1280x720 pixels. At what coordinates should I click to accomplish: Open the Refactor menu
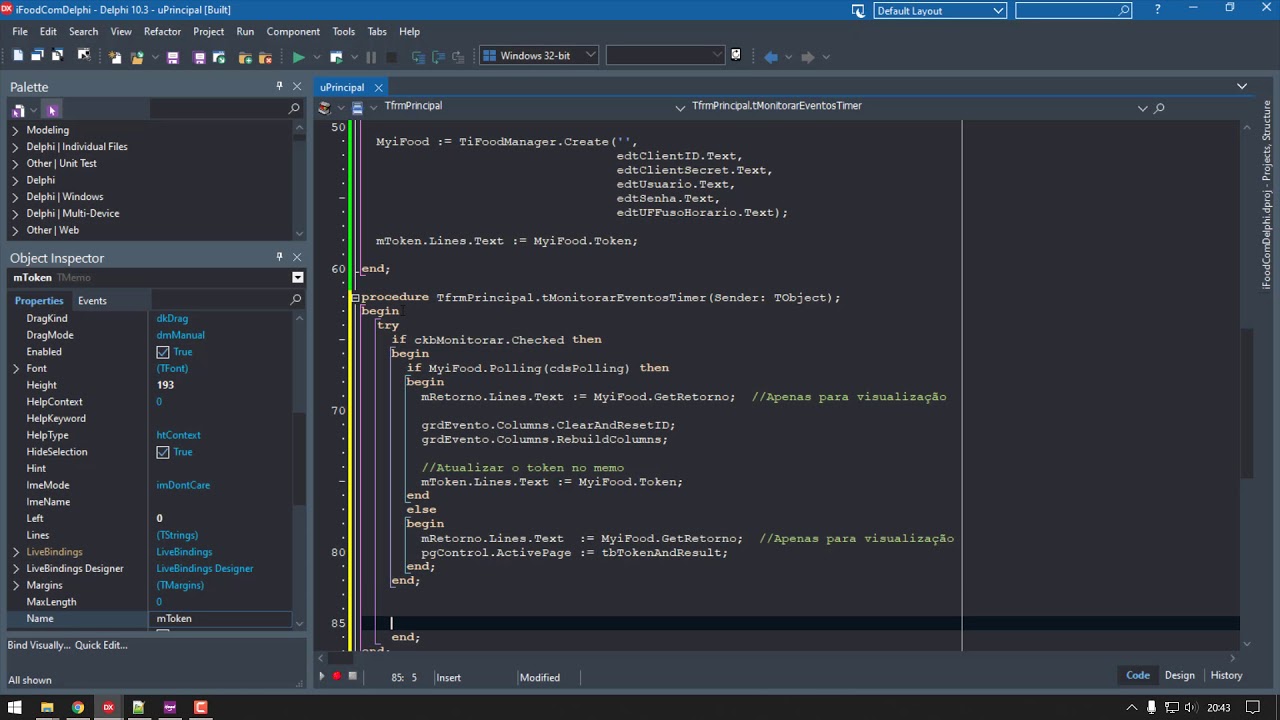coord(162,31)
